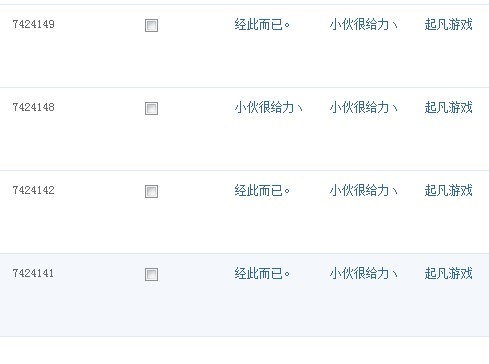Select ID number 7424141

click(x=33, y=273)
